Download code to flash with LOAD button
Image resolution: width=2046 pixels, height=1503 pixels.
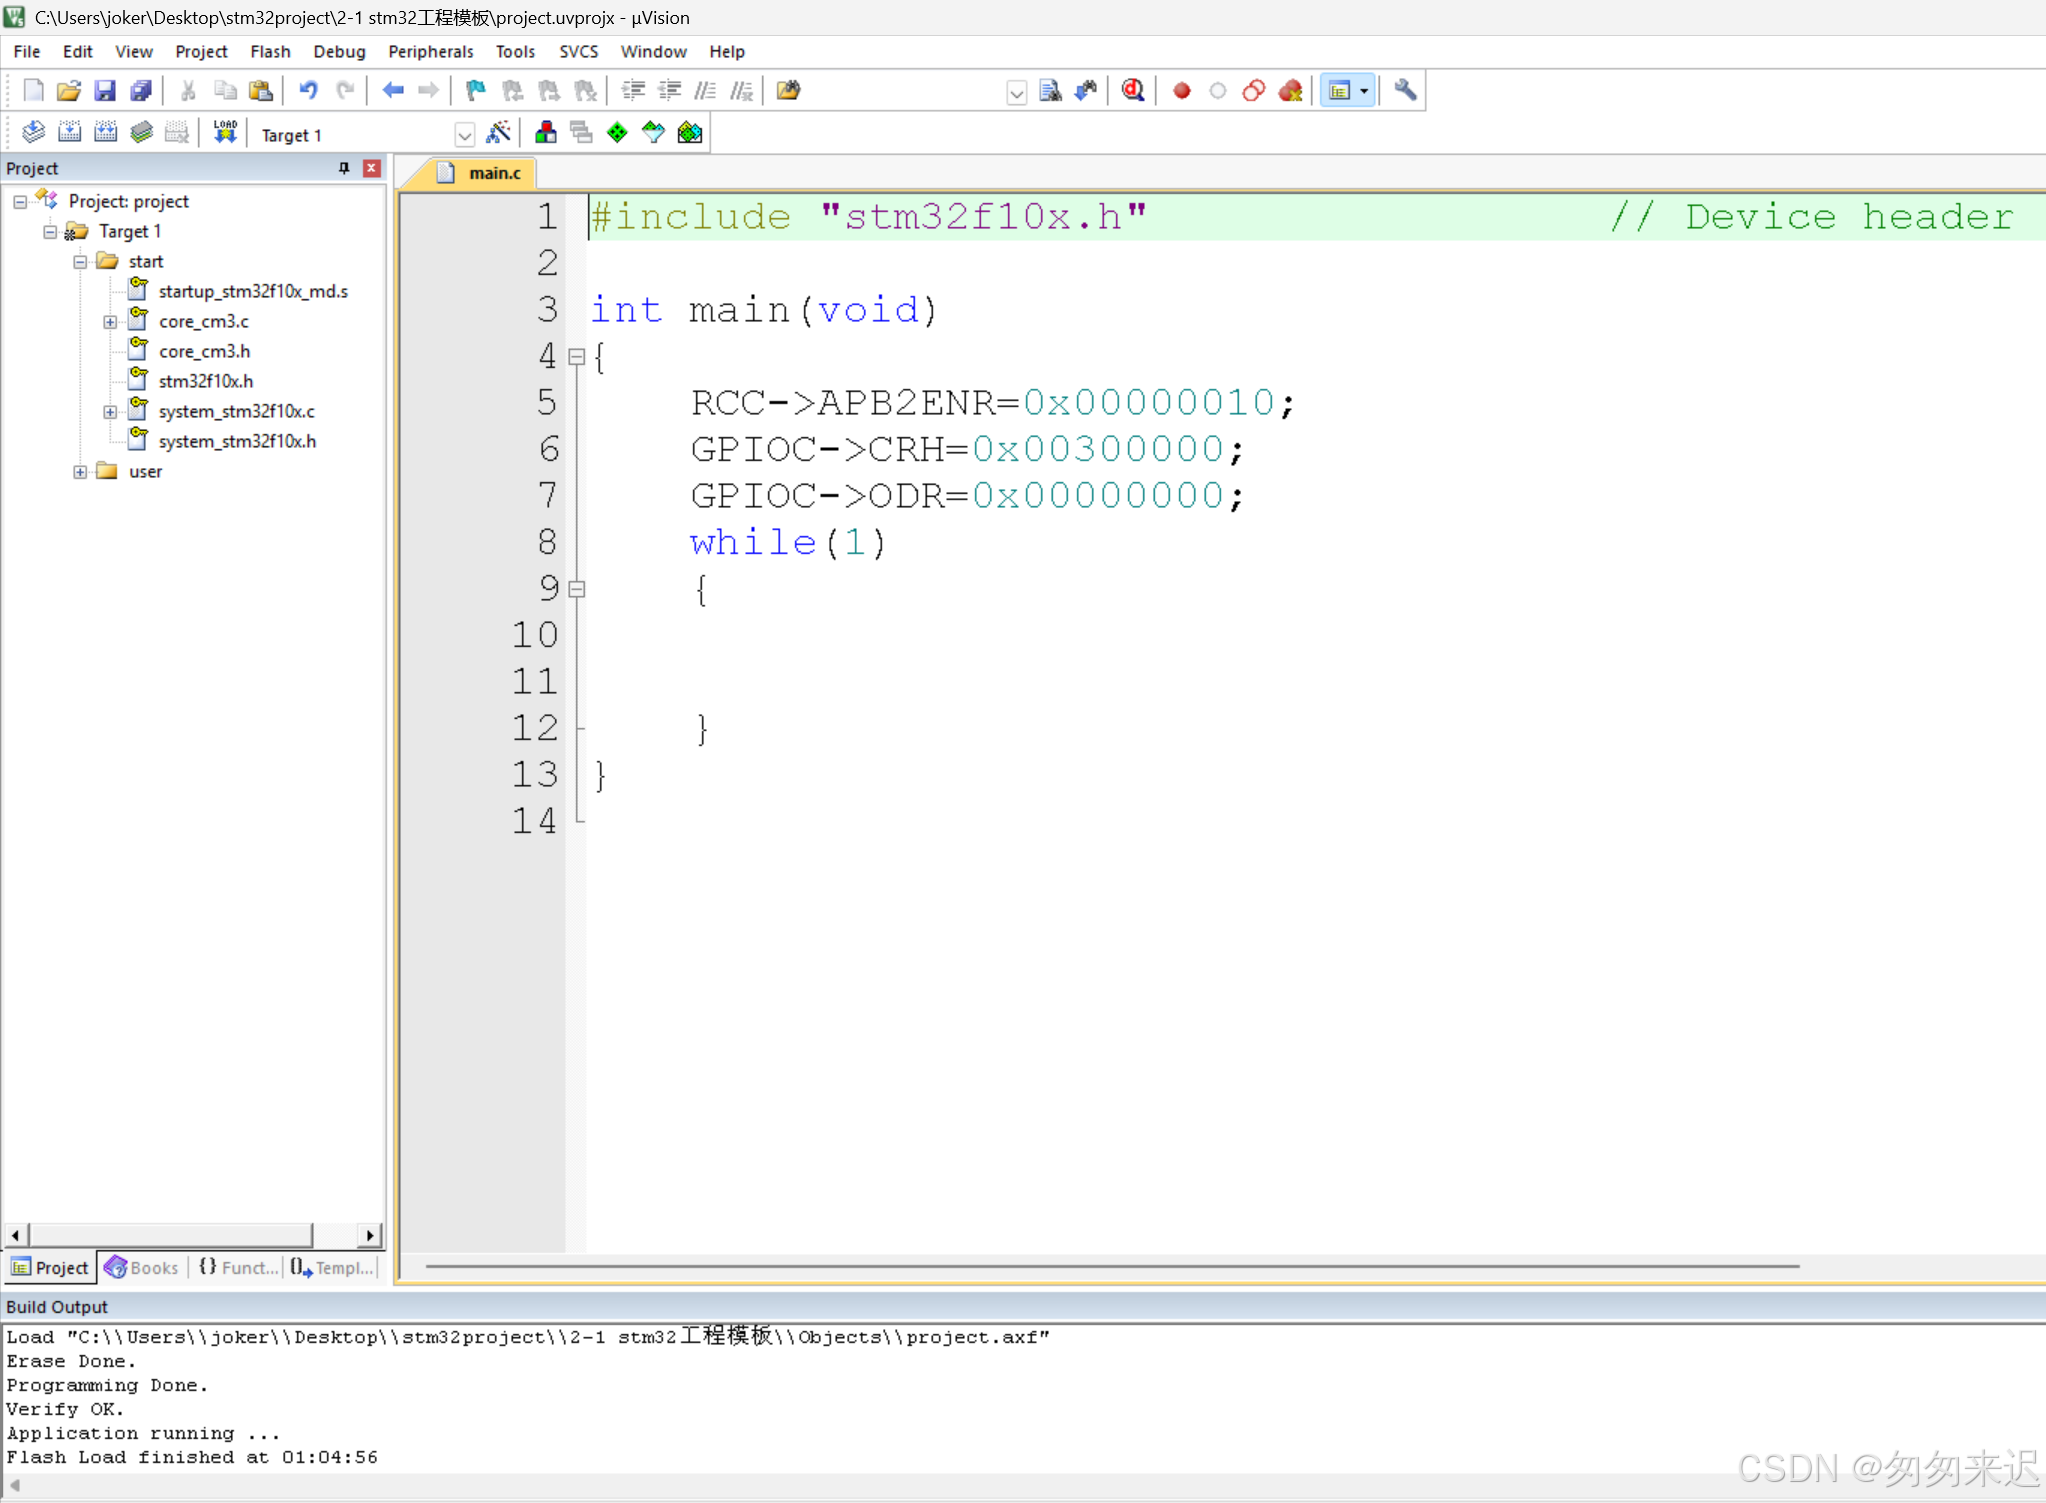pyautogui.click(x=223, y=131)
